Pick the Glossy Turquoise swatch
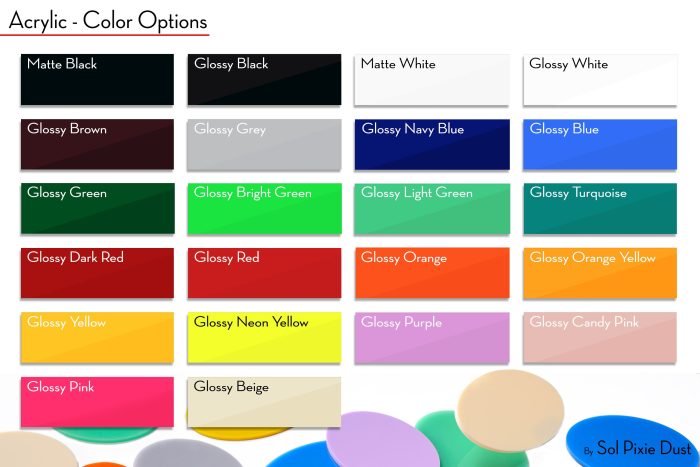The width and height of the screenshot is (700, 467). pos(600,209)
